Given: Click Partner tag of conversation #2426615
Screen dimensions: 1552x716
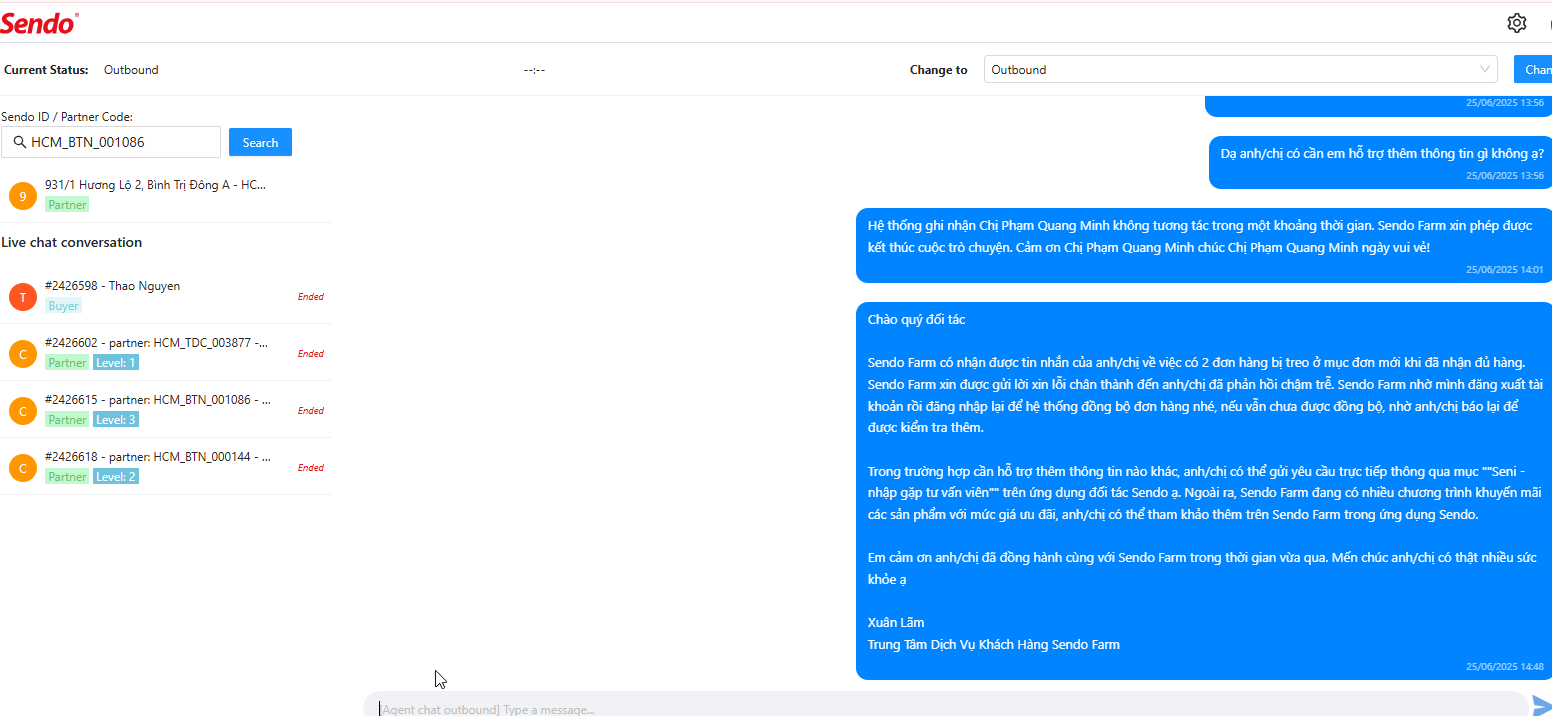Looking at the screenshot, I should click(x=67, y=420).
